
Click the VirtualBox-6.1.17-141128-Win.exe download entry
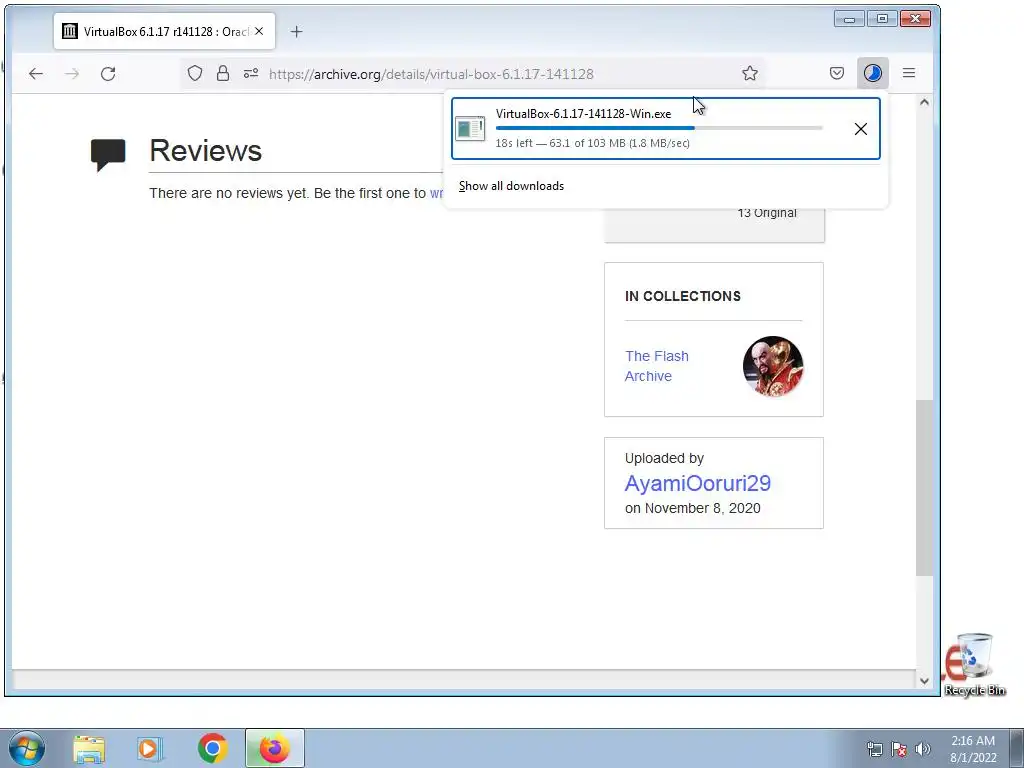[x=665, y=129]
